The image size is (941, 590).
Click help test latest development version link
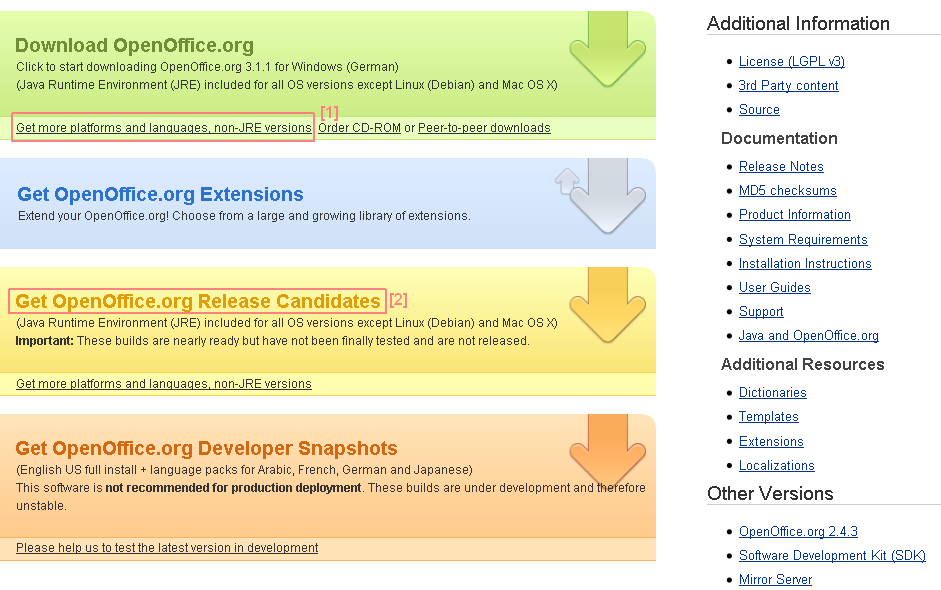coord(167,548)
